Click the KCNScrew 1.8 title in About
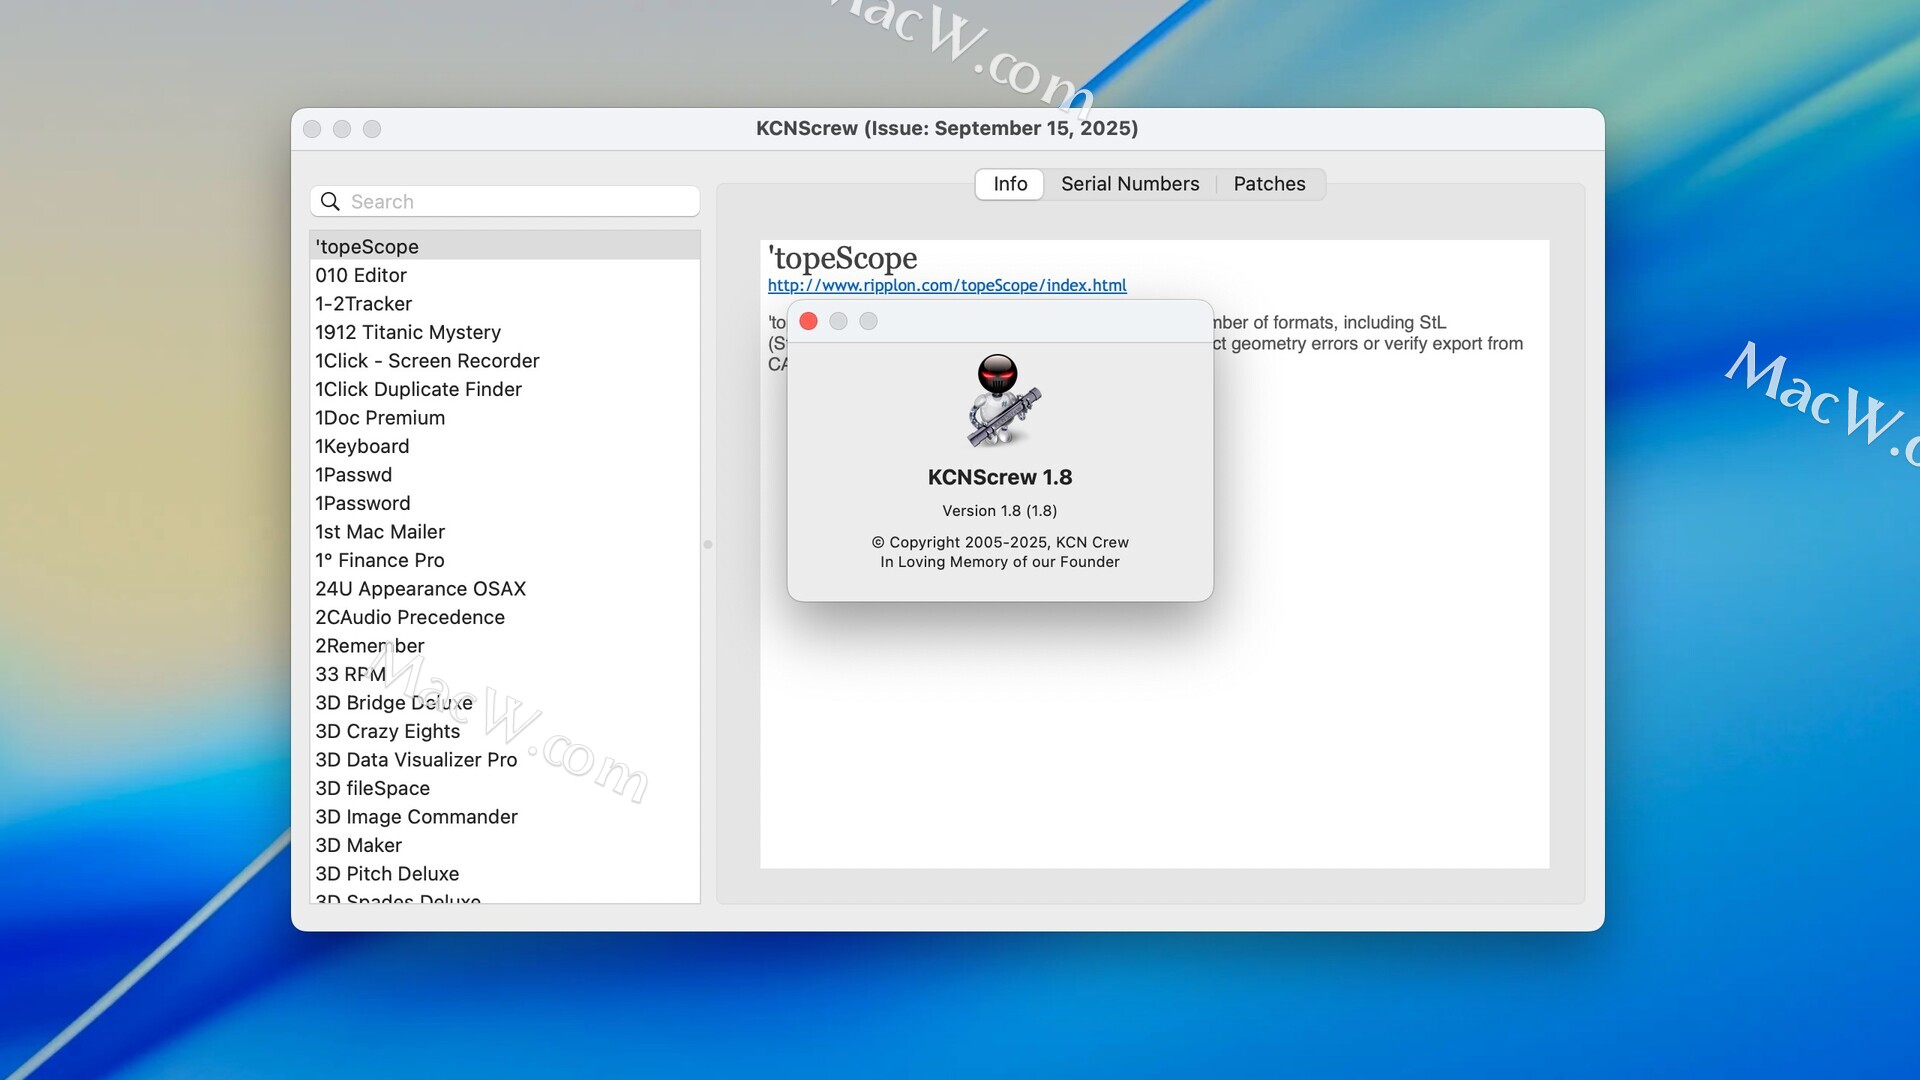This screenshot has width=1920, height=1080. click(1000, 477)
